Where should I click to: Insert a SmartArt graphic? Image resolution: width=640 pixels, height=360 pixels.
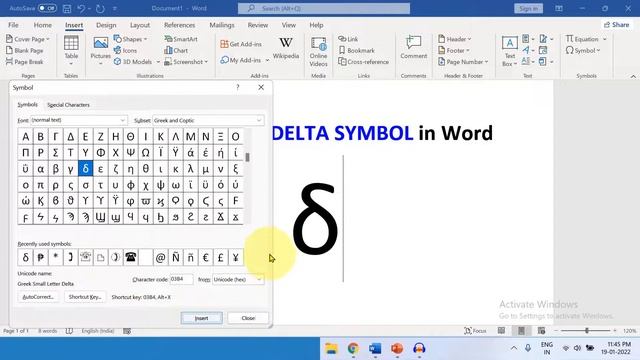point(181,39)
